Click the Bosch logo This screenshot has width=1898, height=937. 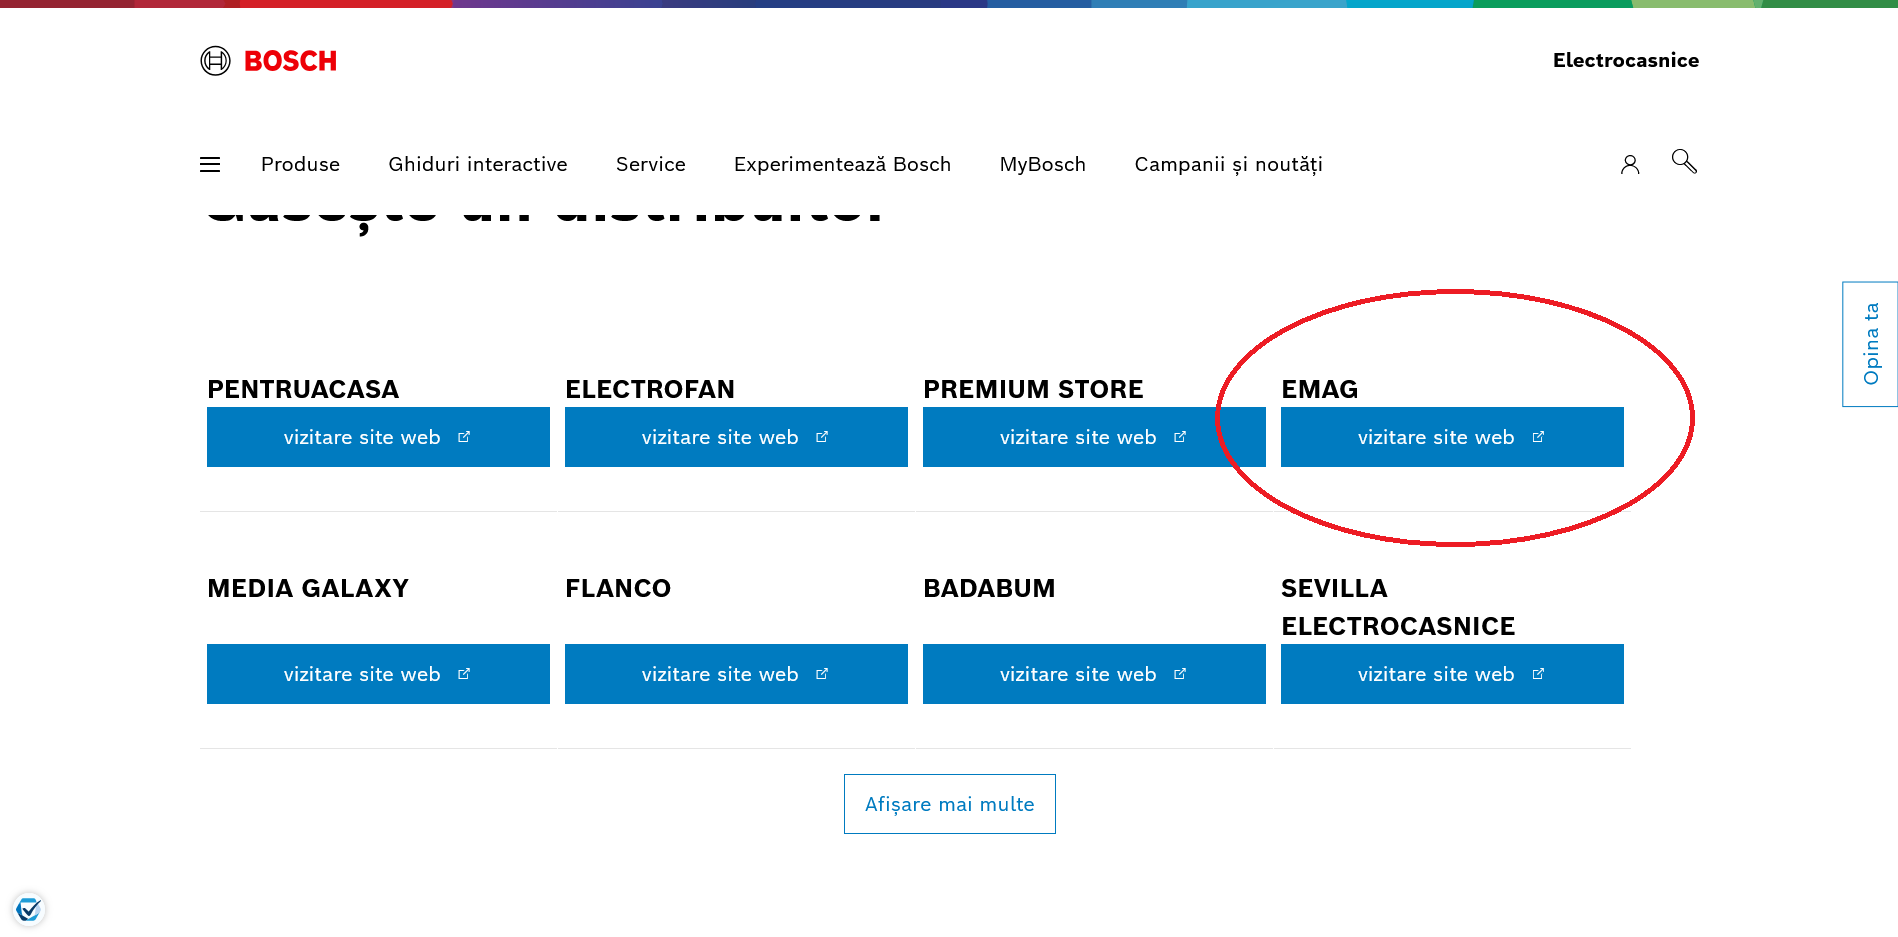point(268,61)
